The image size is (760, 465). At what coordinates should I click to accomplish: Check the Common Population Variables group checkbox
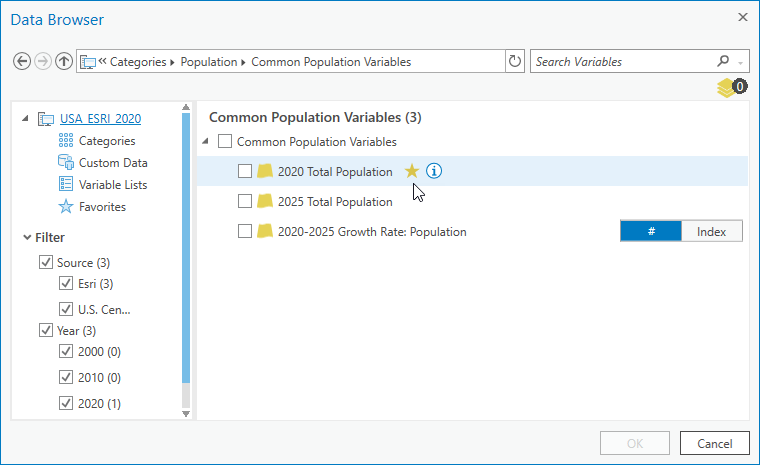[x=225, y=141]
